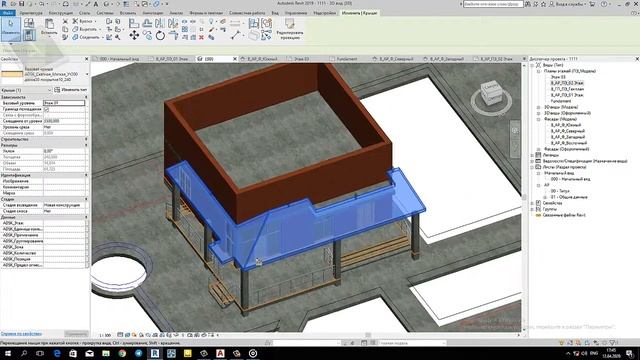
Task: Click the ViewCube in the 3D view
Action: [491, 93]
